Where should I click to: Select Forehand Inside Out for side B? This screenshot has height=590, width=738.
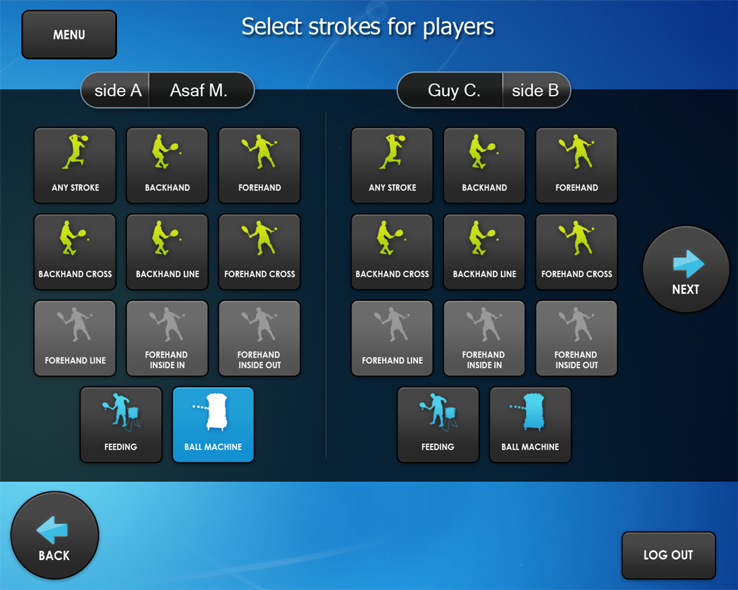(577, 338)
